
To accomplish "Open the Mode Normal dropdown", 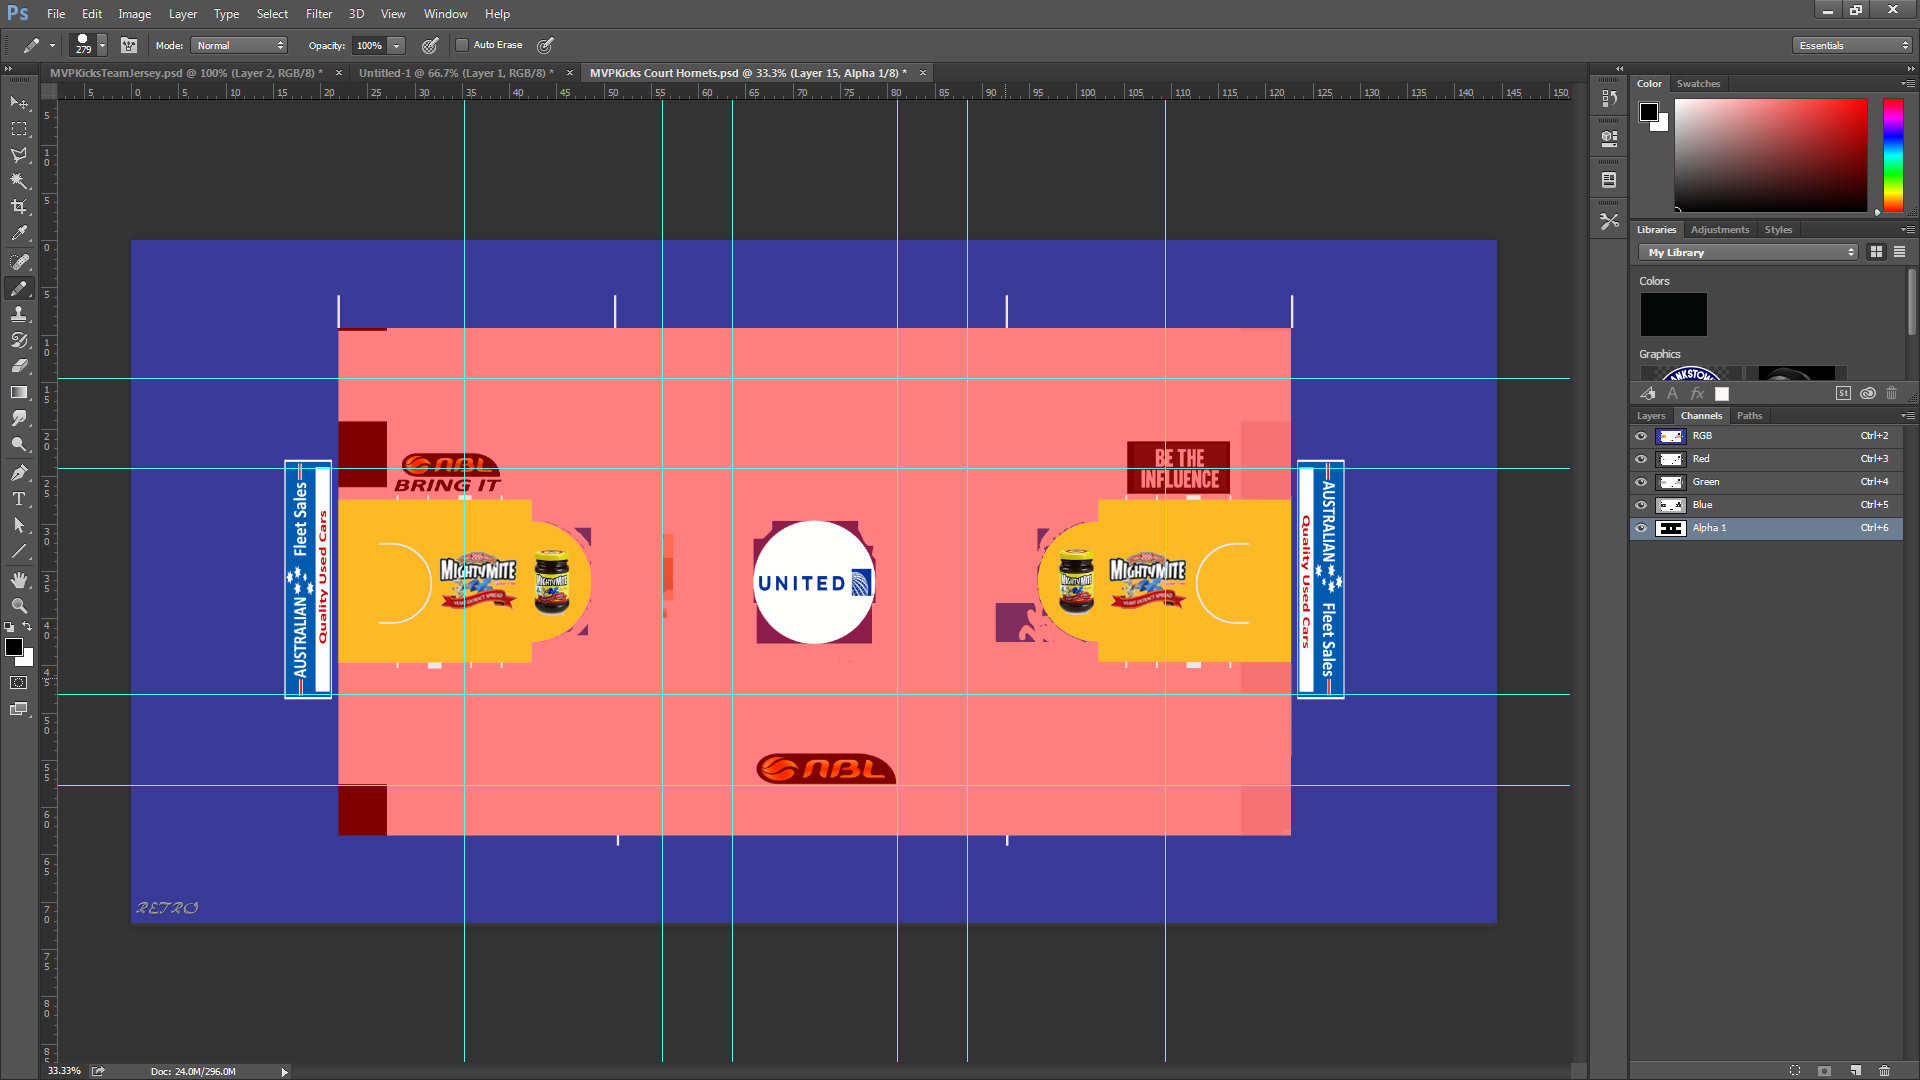I will tap(240, 45).
